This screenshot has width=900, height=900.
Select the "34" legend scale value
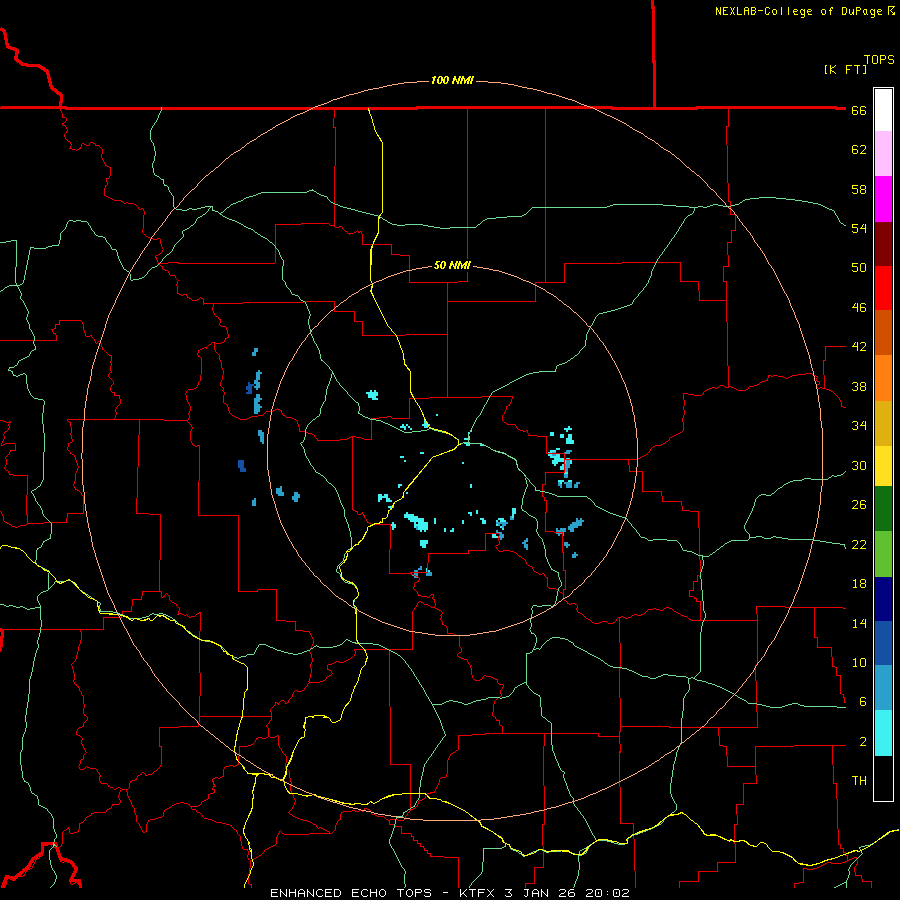click(x=859, y=426)
